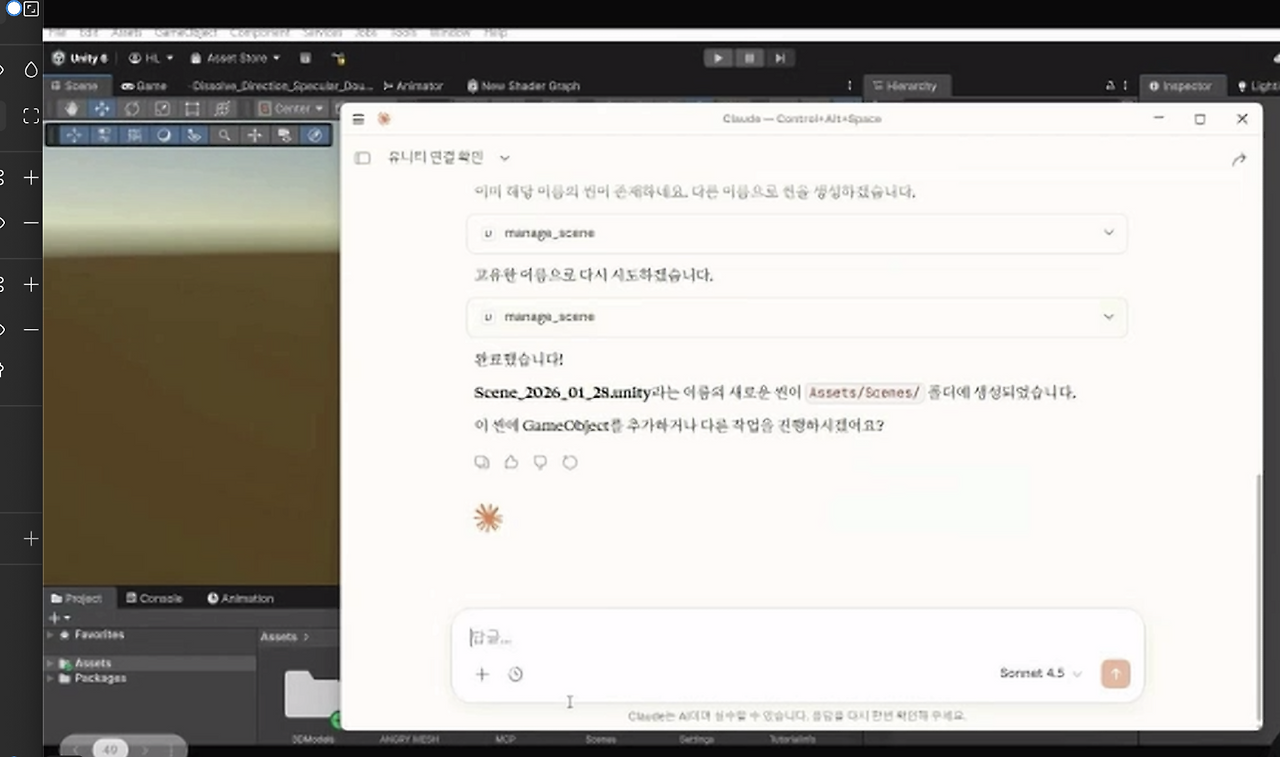Open the Animator tab
The height and width of the screenshot is (757, 1280).
tap(413, 86)
